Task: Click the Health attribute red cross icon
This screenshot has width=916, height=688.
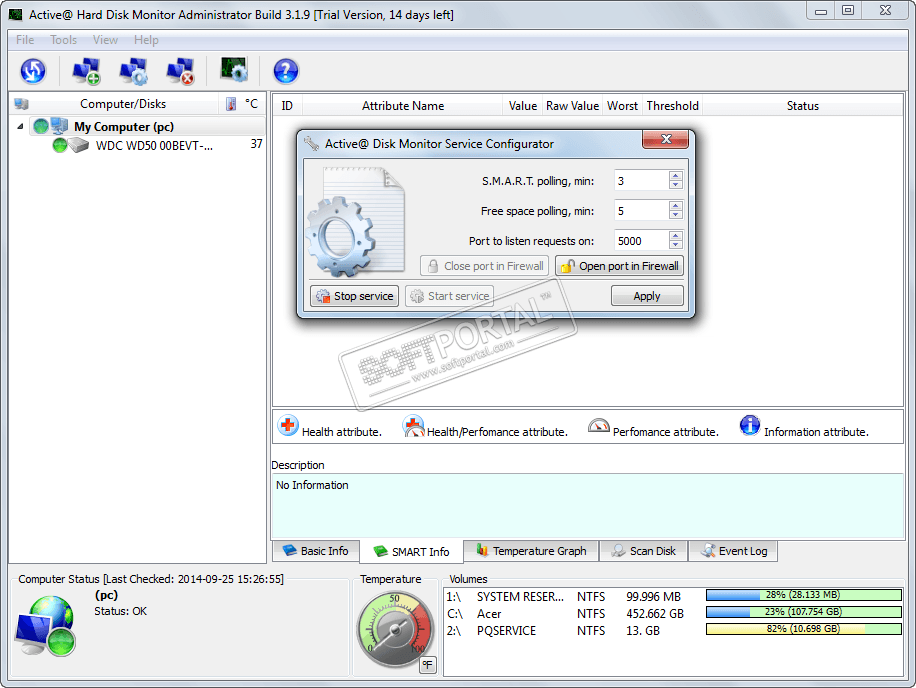Action: click(x=287, y=426)
